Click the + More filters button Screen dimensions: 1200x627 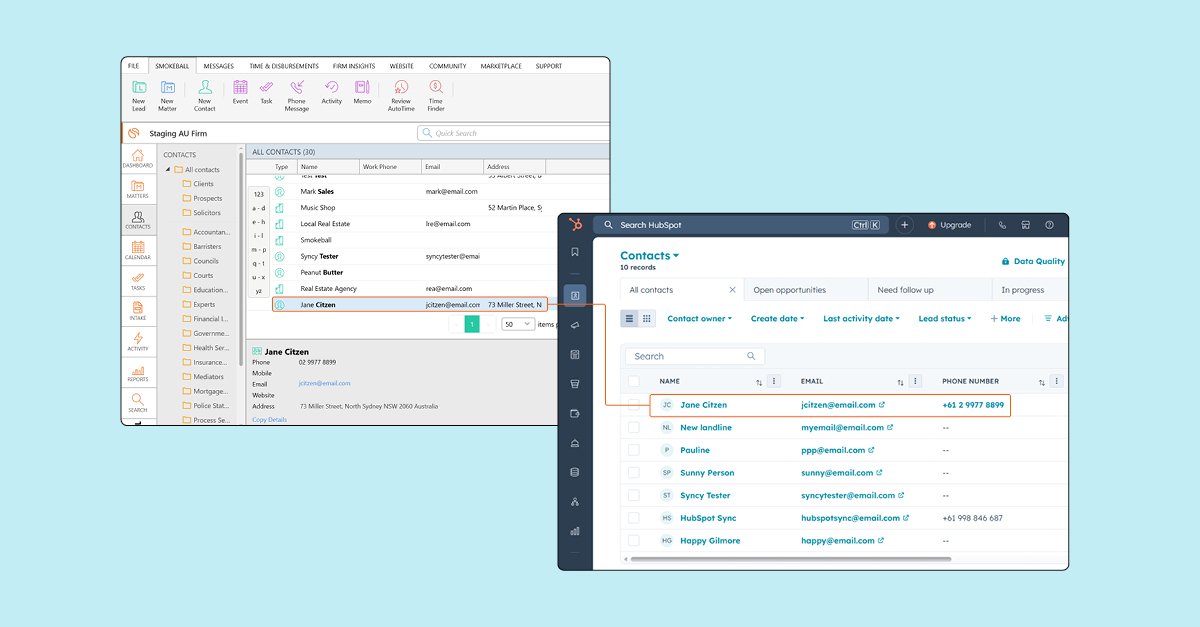[1005, 319]
